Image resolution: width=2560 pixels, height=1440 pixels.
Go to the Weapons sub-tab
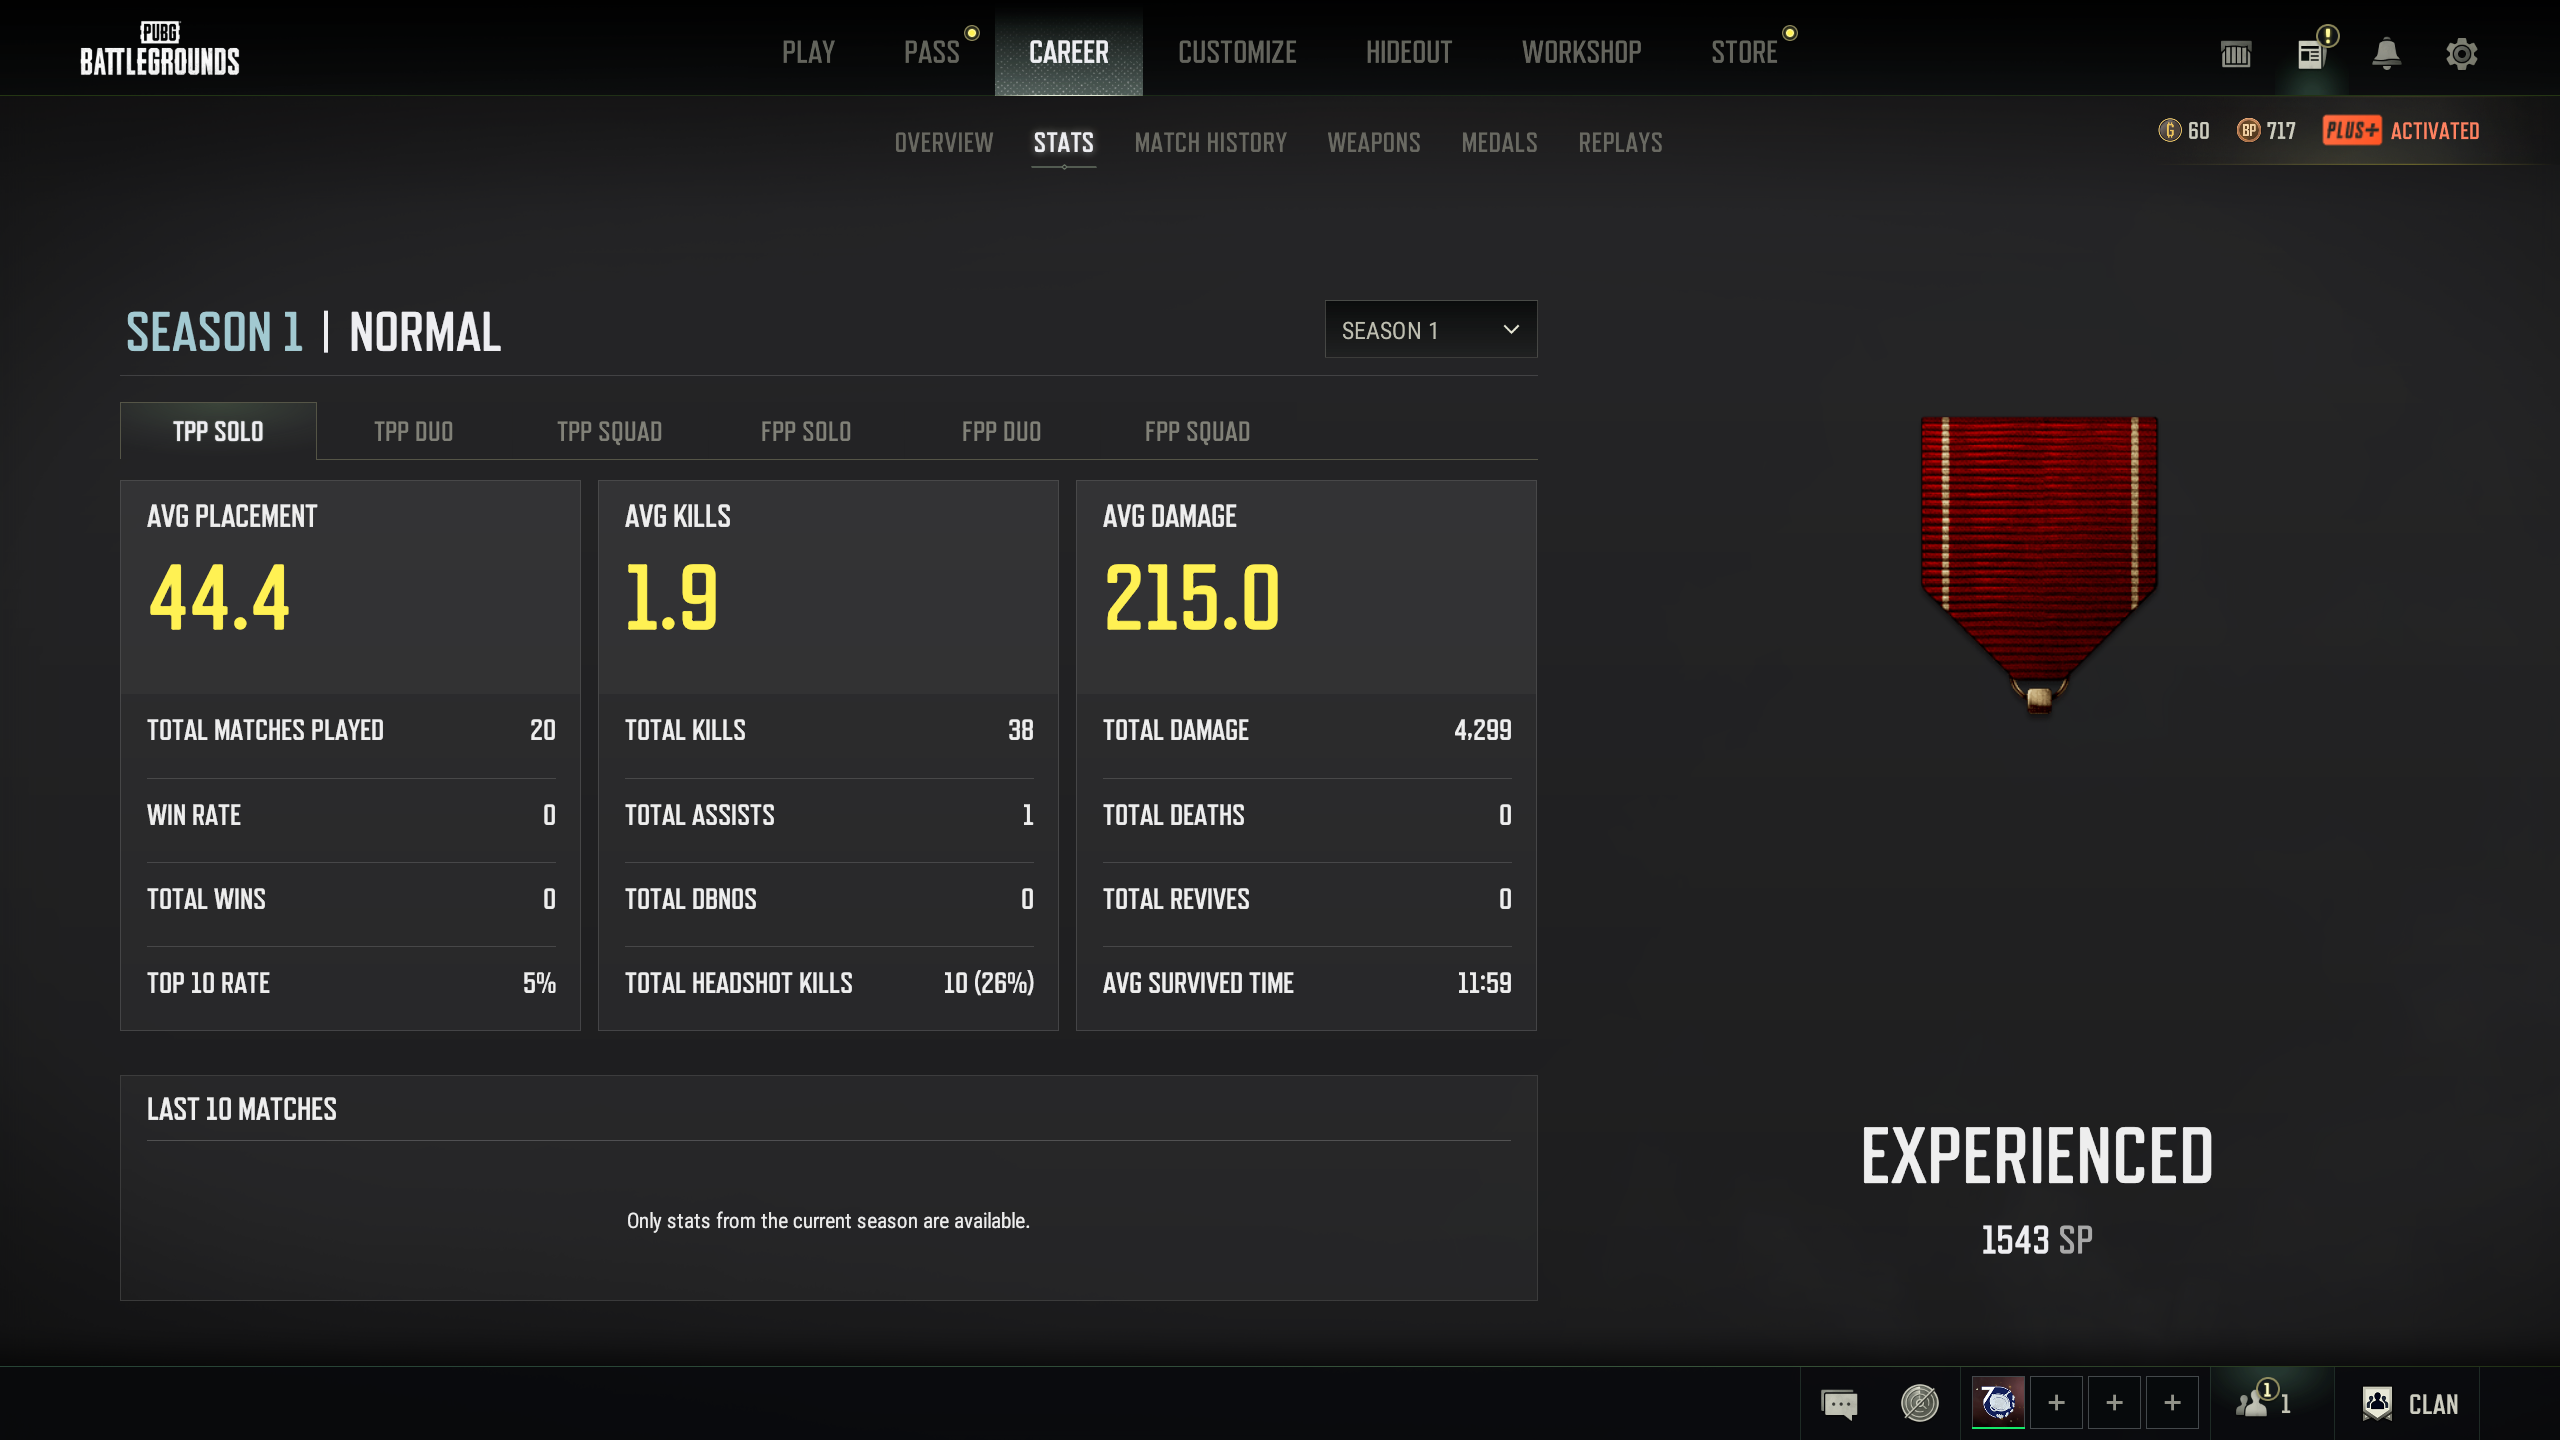1373,143
